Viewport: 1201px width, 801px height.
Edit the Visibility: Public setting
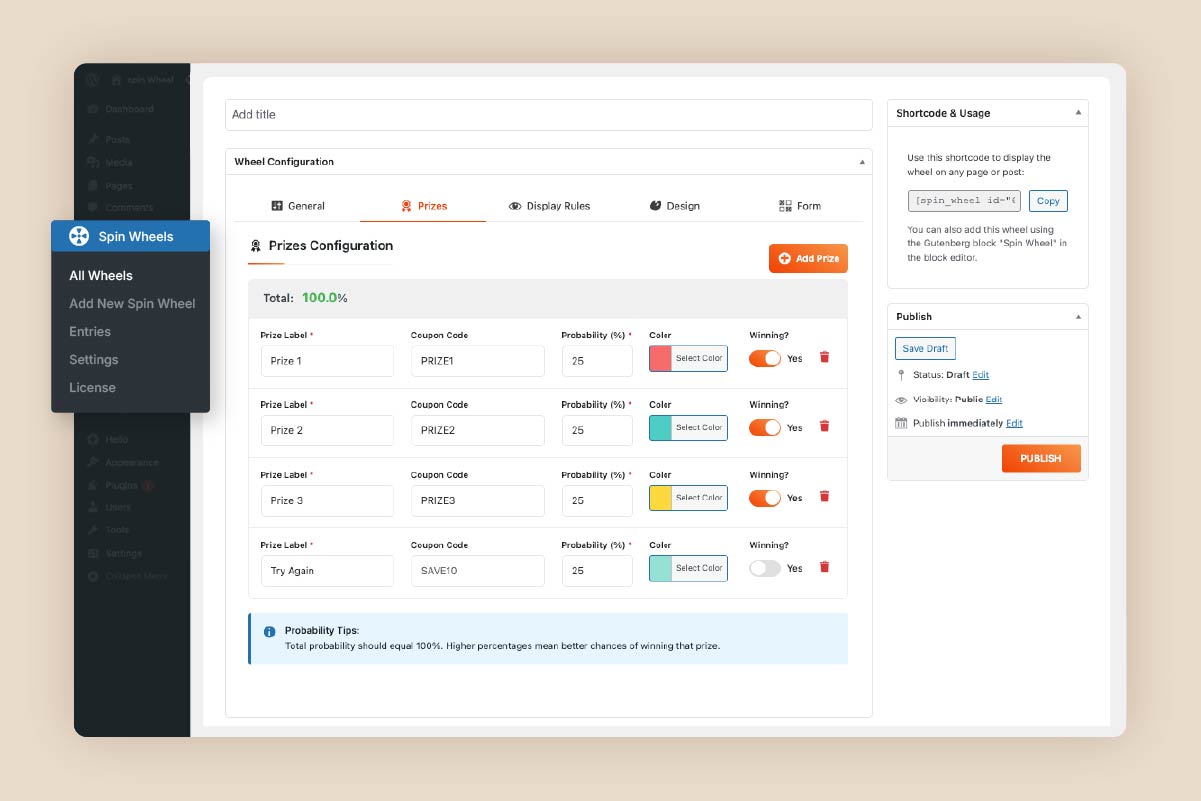[x=993, y=400]
